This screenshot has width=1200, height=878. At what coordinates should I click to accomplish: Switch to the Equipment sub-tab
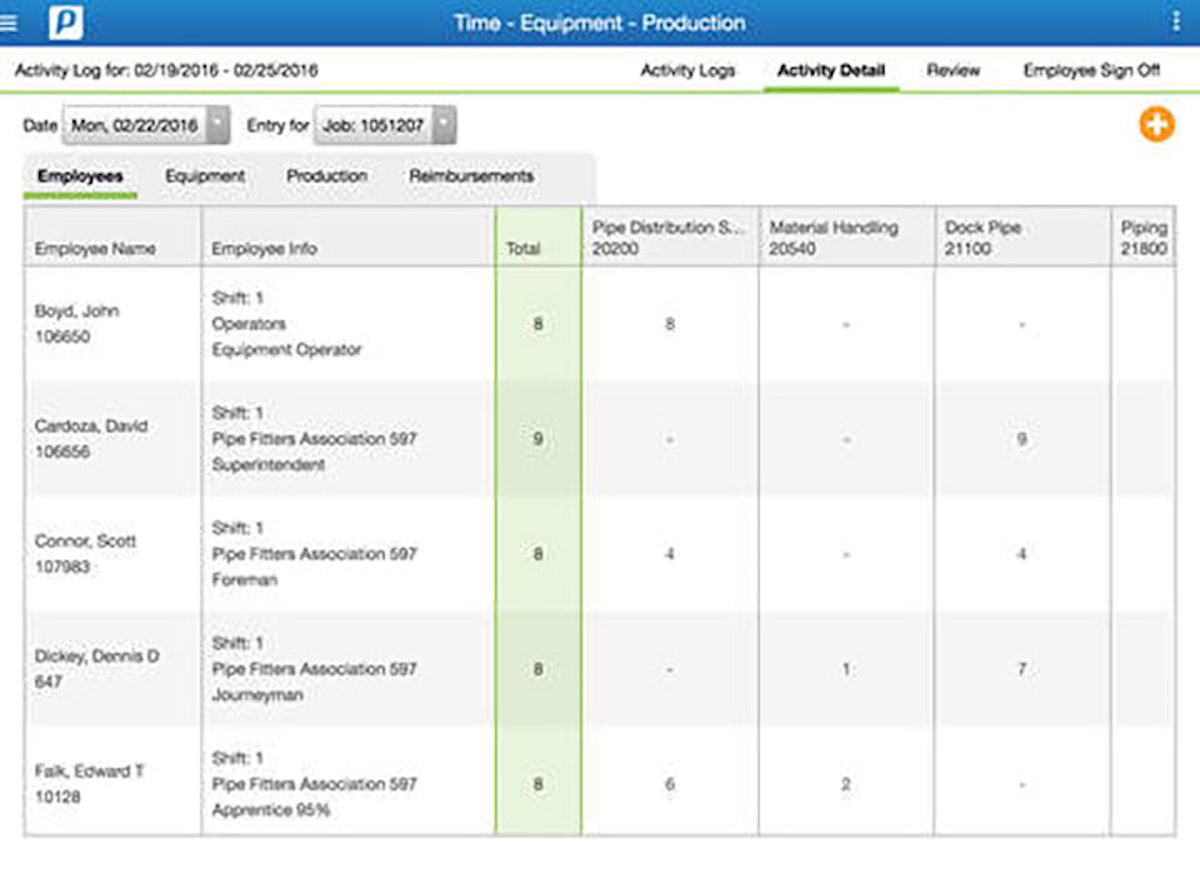205,176
